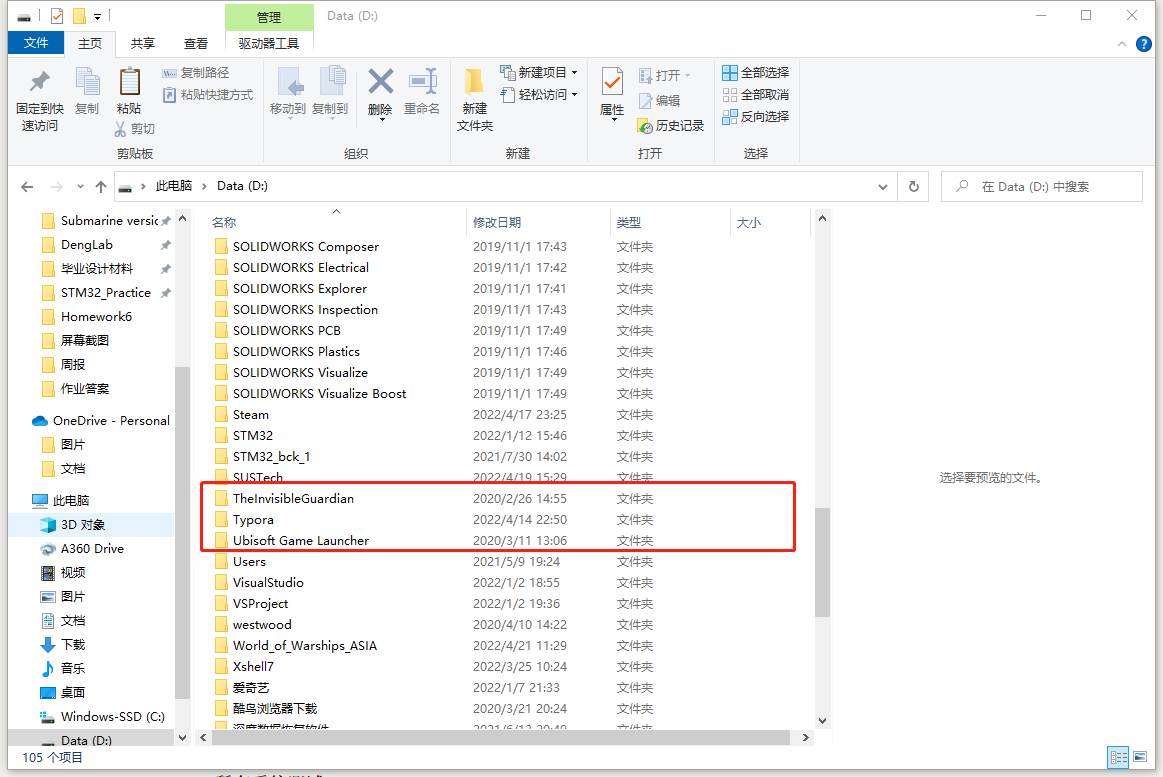The height and width of the screenshot is (777, 1163).
Task: Create a folder with the 新建文件夹 icon
Action: tap(473, 94)
